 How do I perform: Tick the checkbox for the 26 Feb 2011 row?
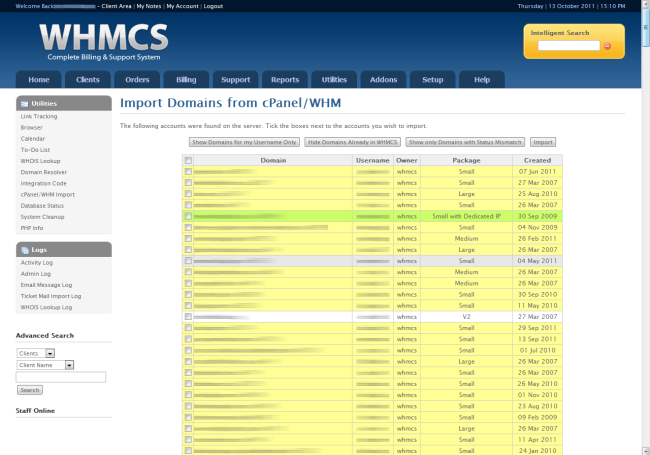click(188, 239)
